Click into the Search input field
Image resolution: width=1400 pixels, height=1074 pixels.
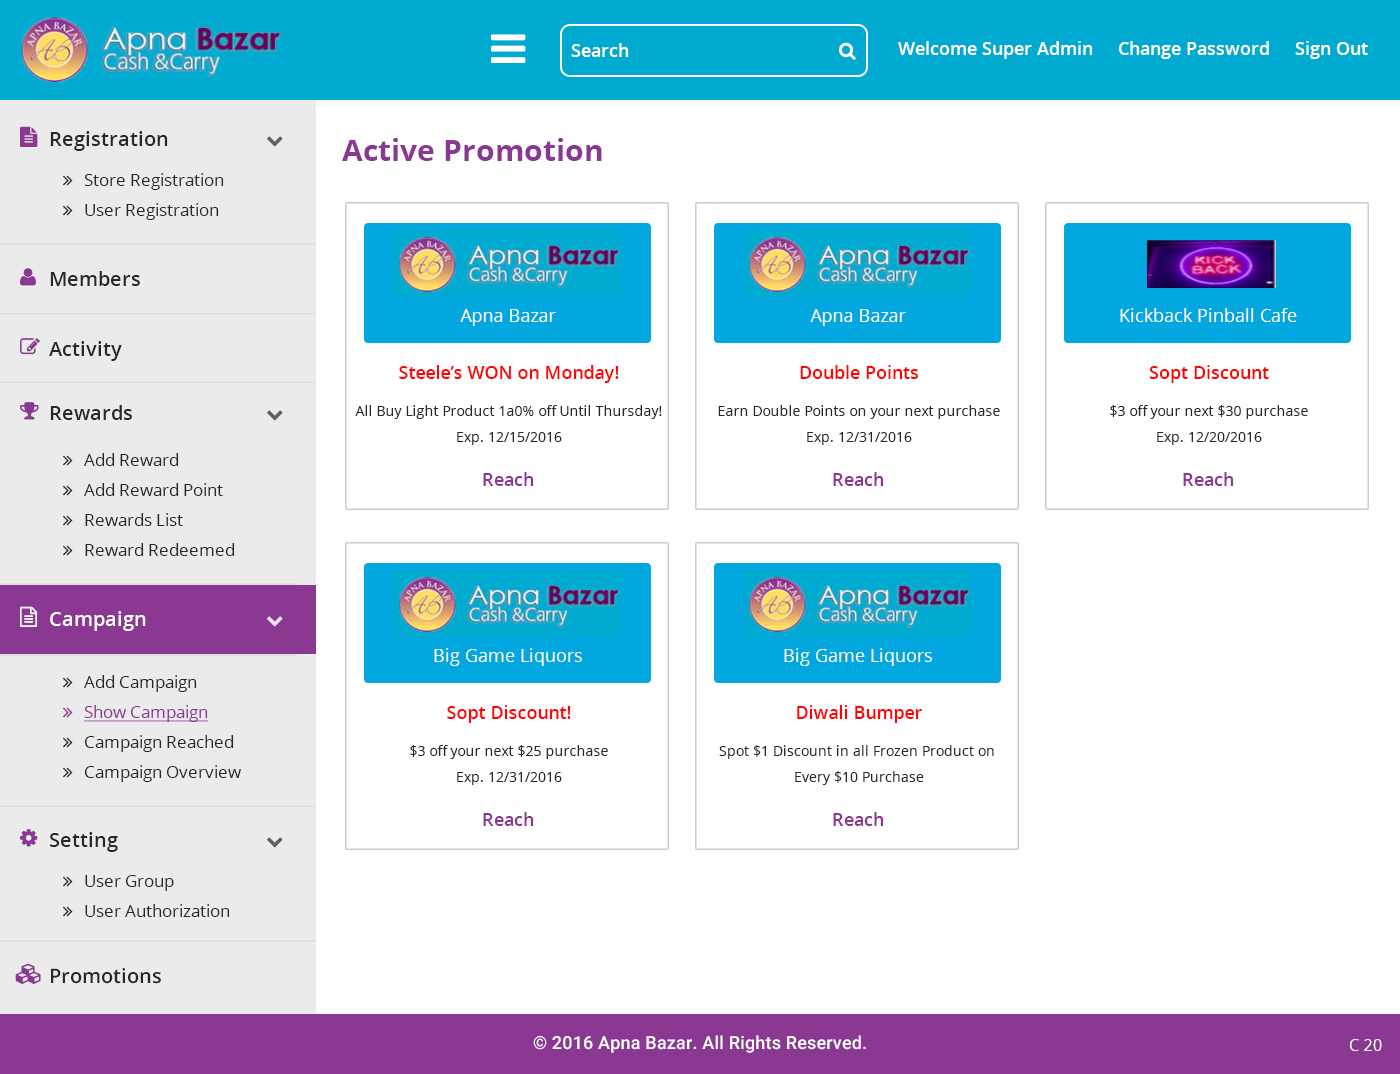pos(698,51)
